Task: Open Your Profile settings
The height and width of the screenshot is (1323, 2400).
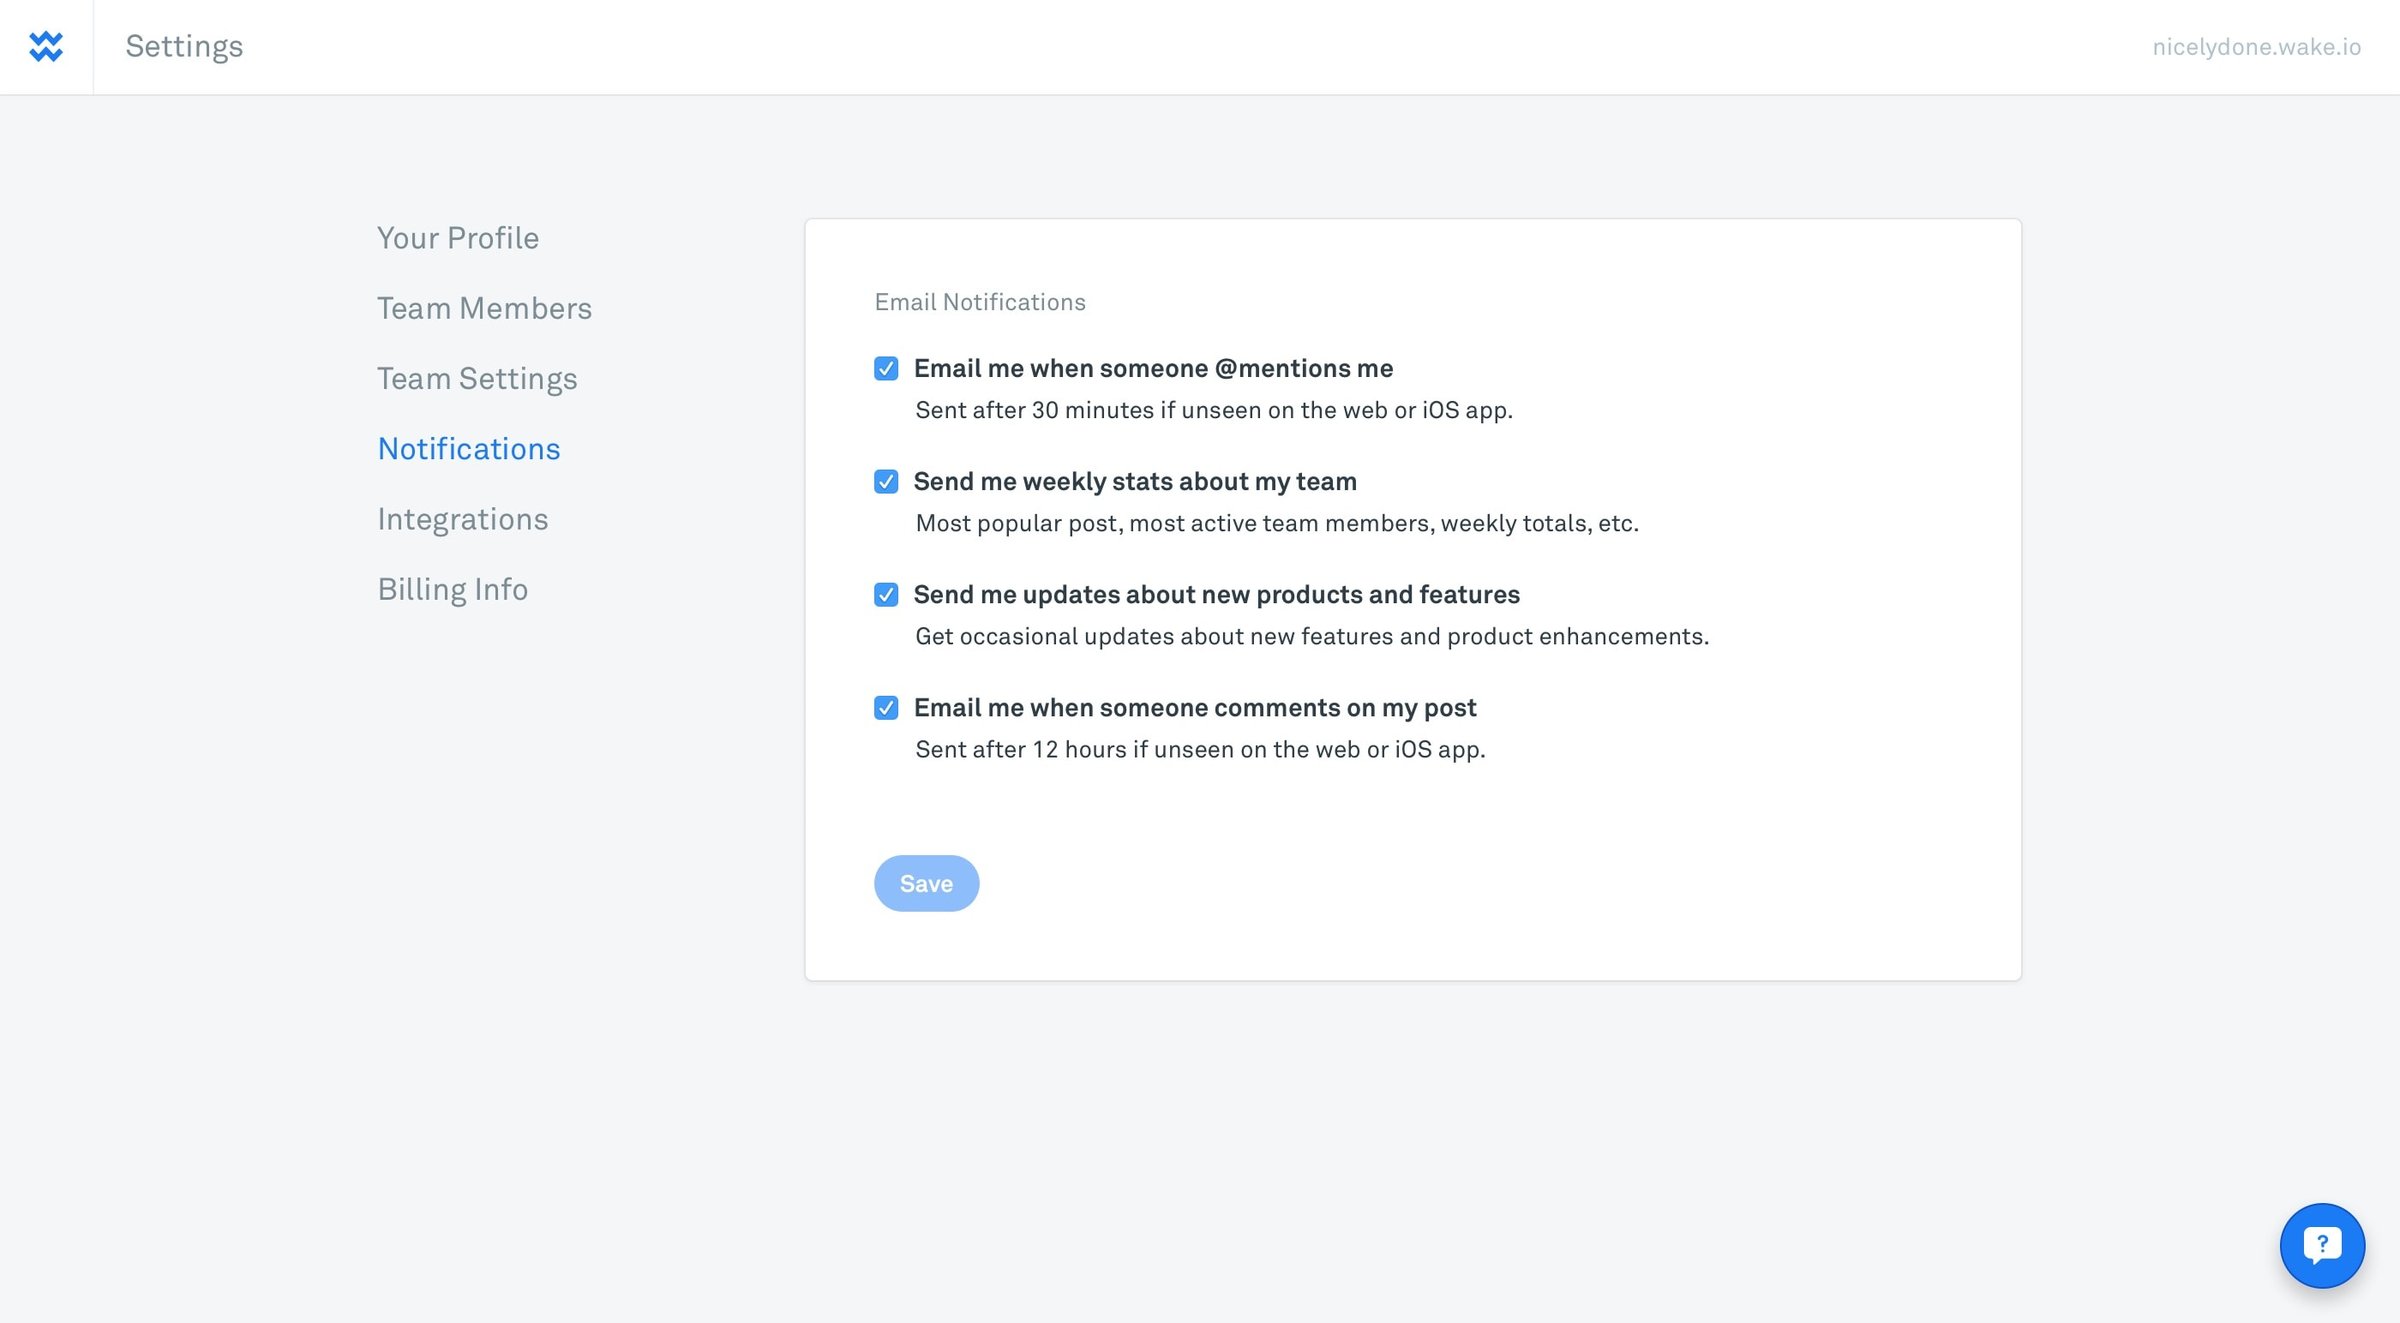Action: [x=458, y=238]
